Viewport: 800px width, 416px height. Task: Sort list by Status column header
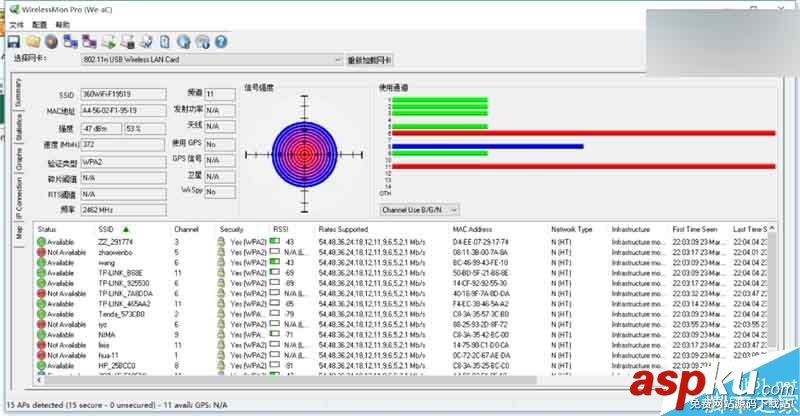point(47,229)
